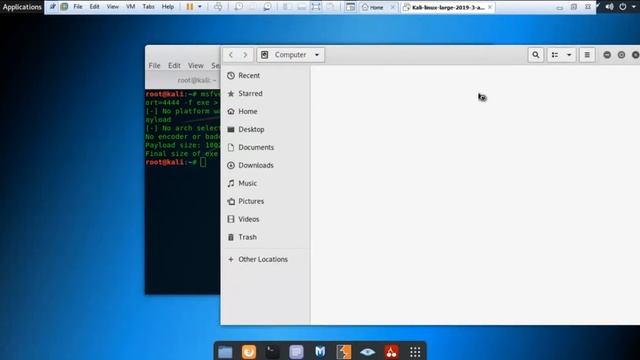This screenshot has width=640, height=360.
Task: Open the file manager hamburger menu
Action: [x=587, y=55]
